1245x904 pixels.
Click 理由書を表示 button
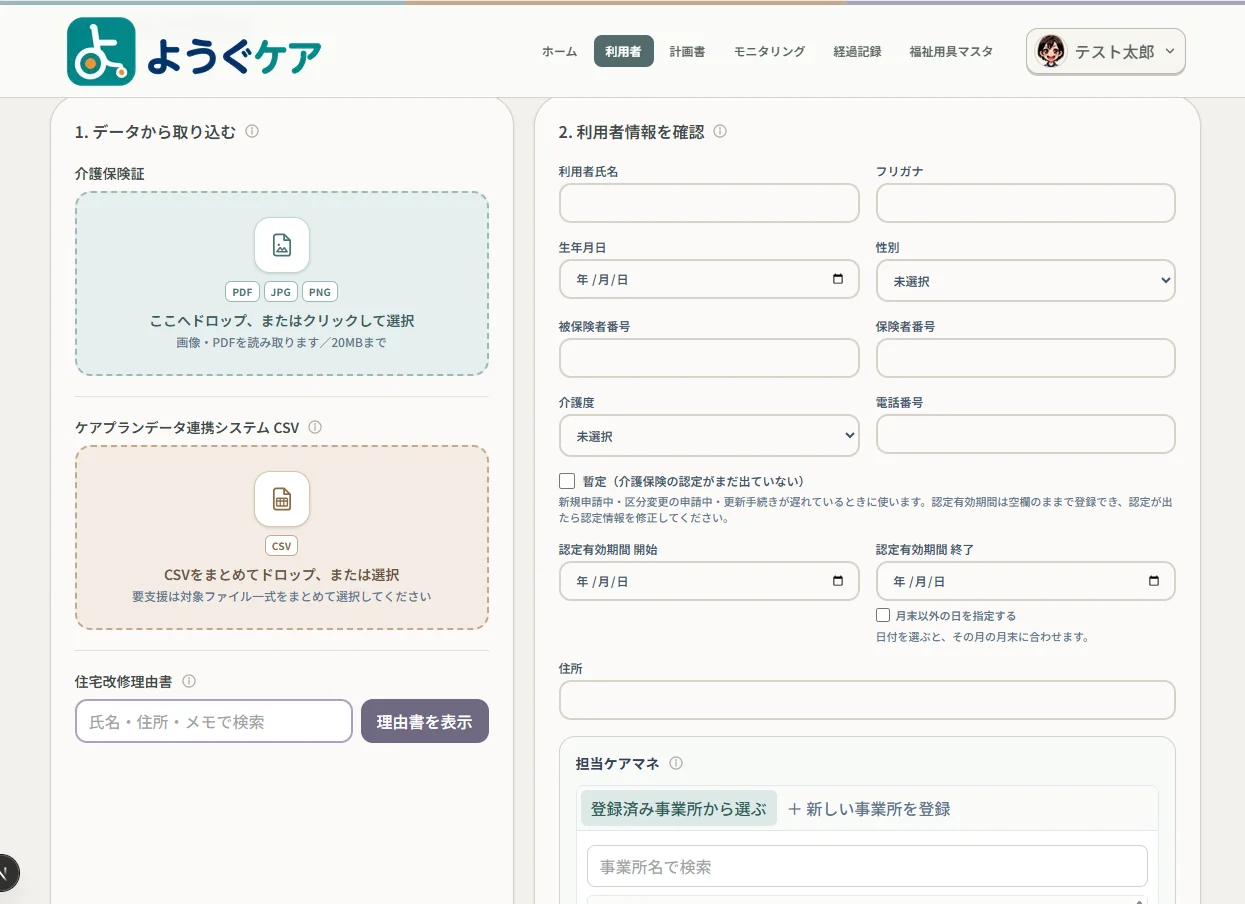click(425, 721)
